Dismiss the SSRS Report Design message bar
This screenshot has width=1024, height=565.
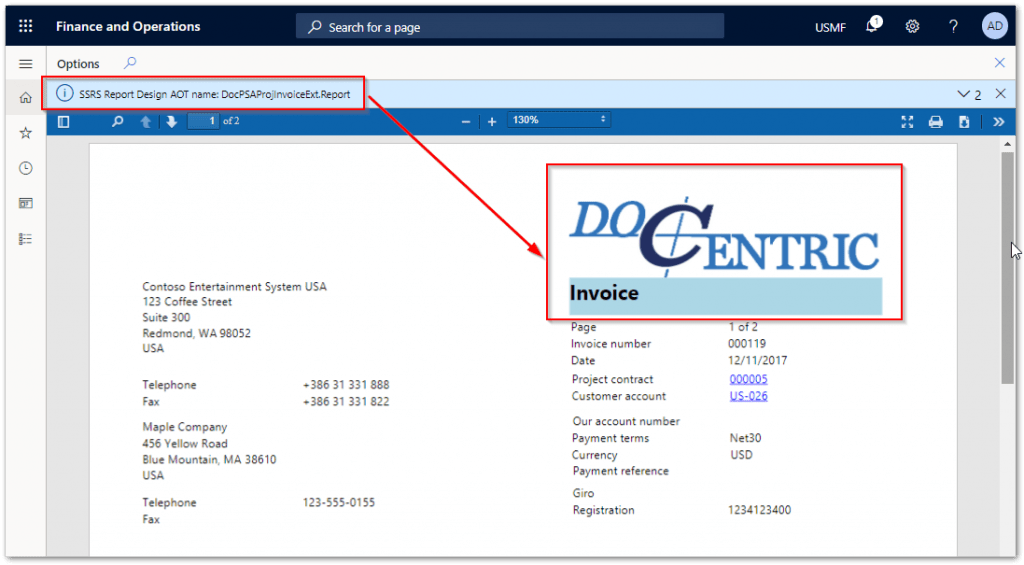tap(1000, 93)
